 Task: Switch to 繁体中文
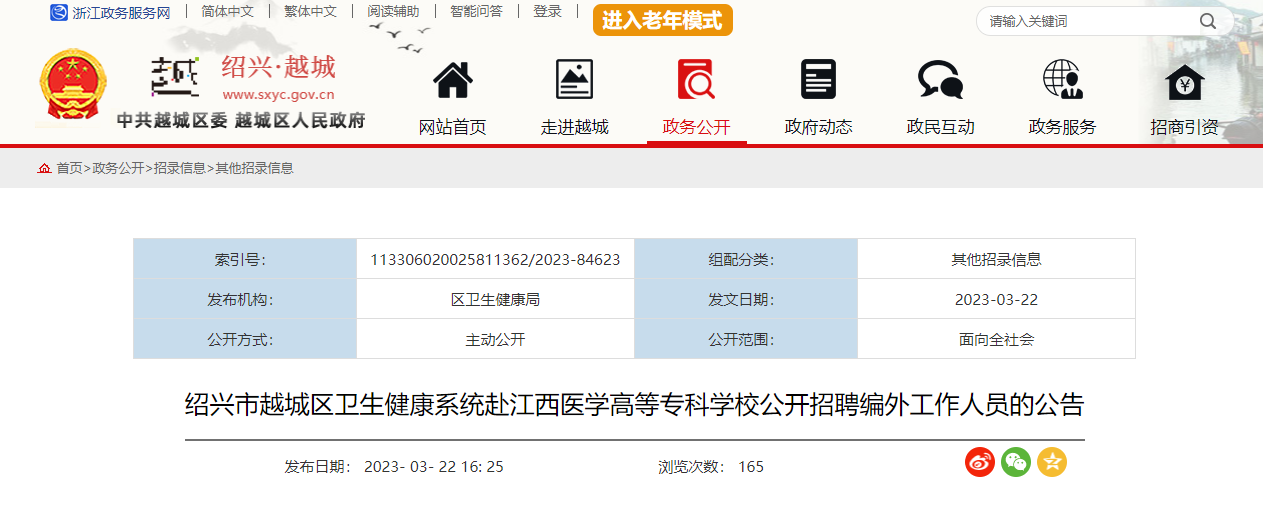point(310,12)
